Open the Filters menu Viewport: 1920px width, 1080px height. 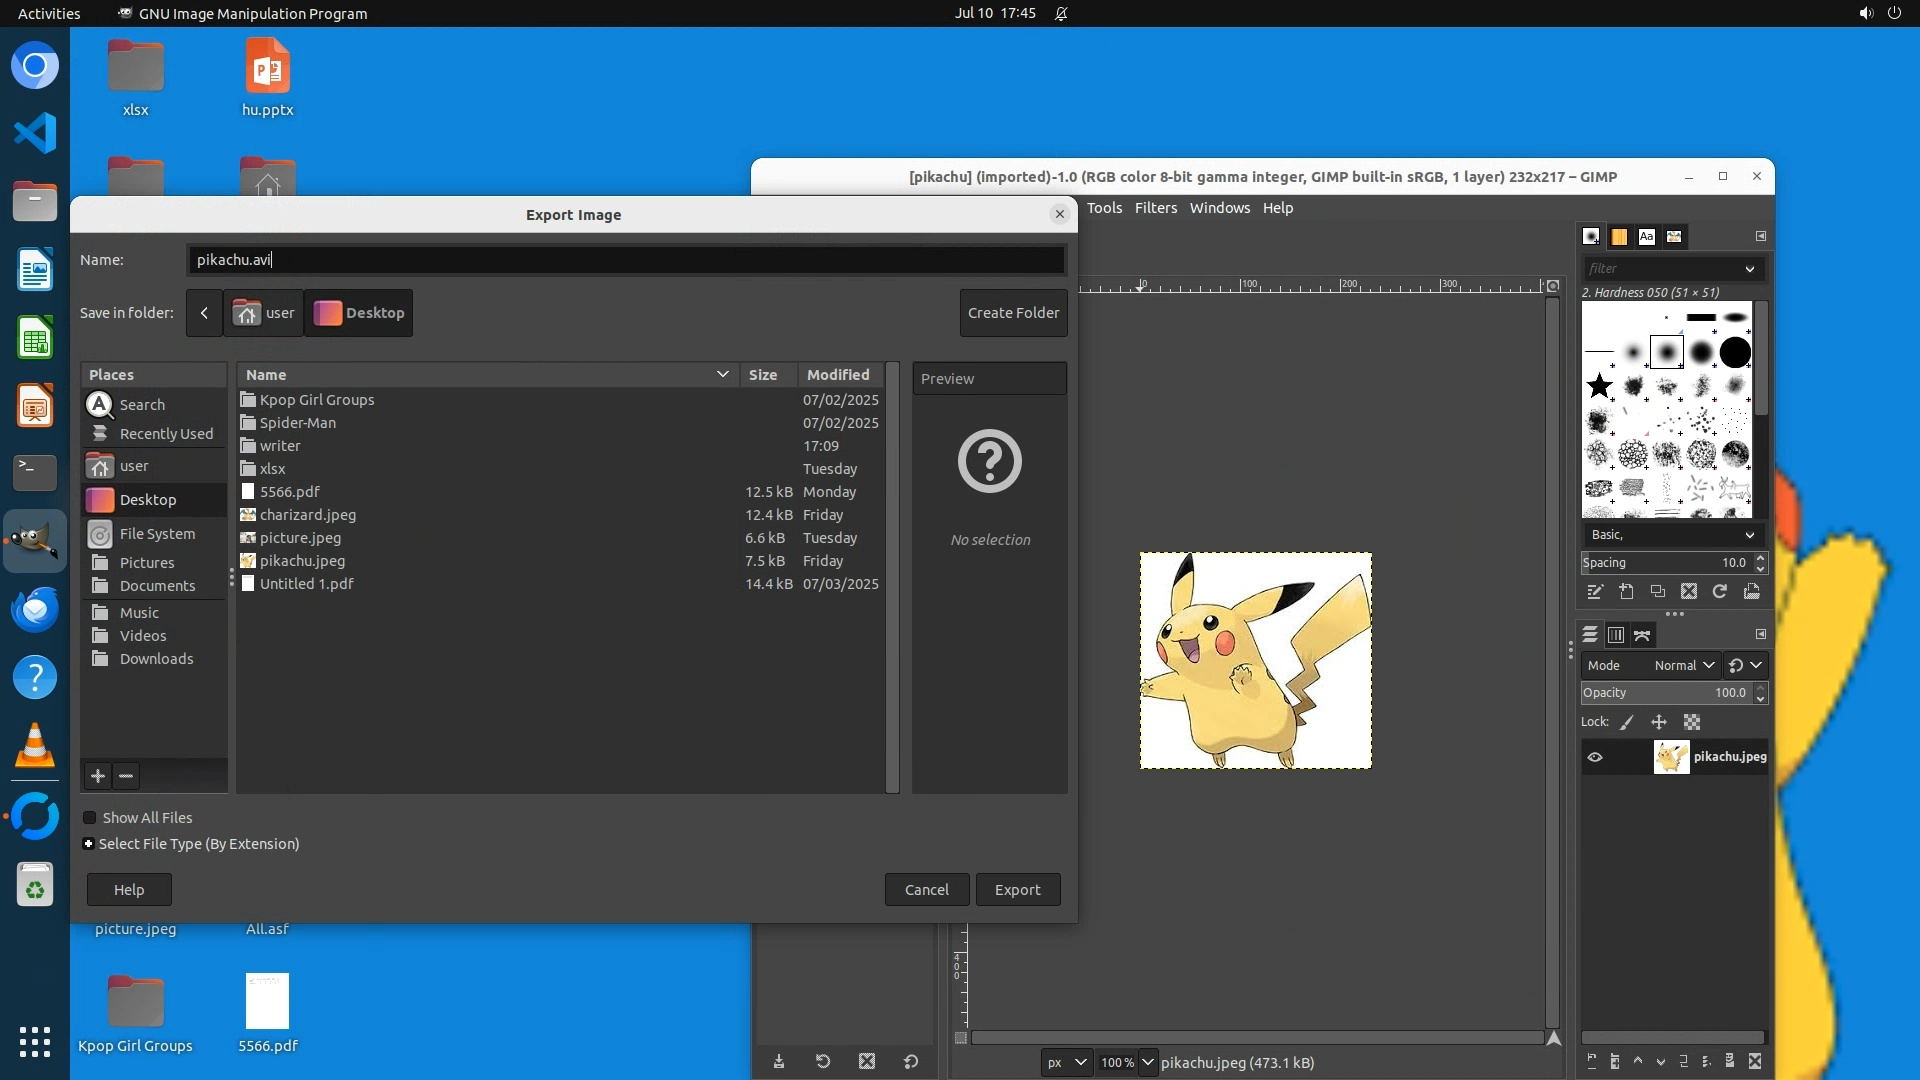[x=1155, y=208]
